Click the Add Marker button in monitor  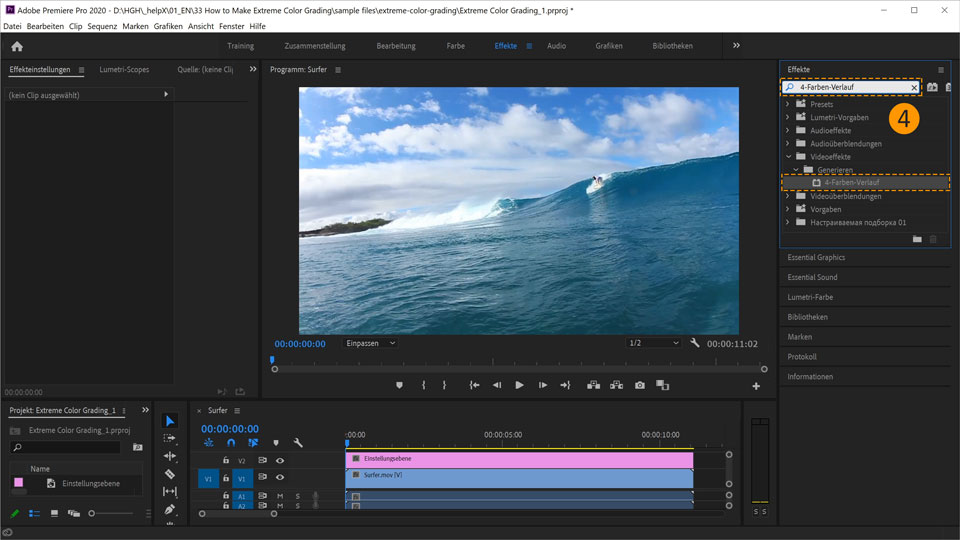[399, 385]
